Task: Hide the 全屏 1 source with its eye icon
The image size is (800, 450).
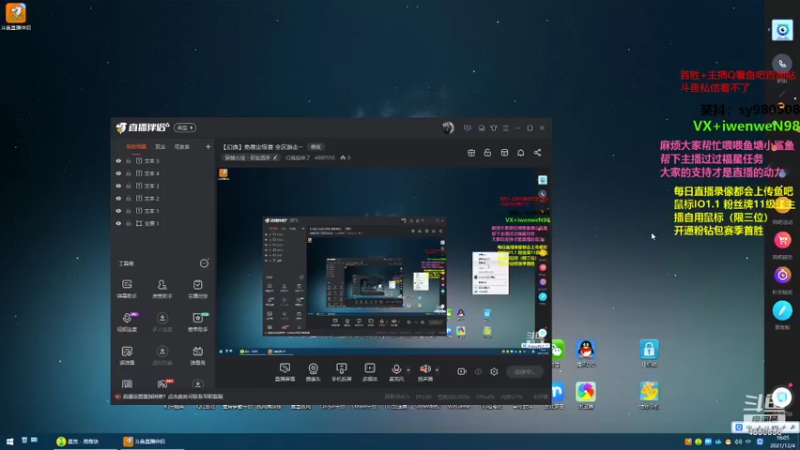Action: [x=118, y=223]
